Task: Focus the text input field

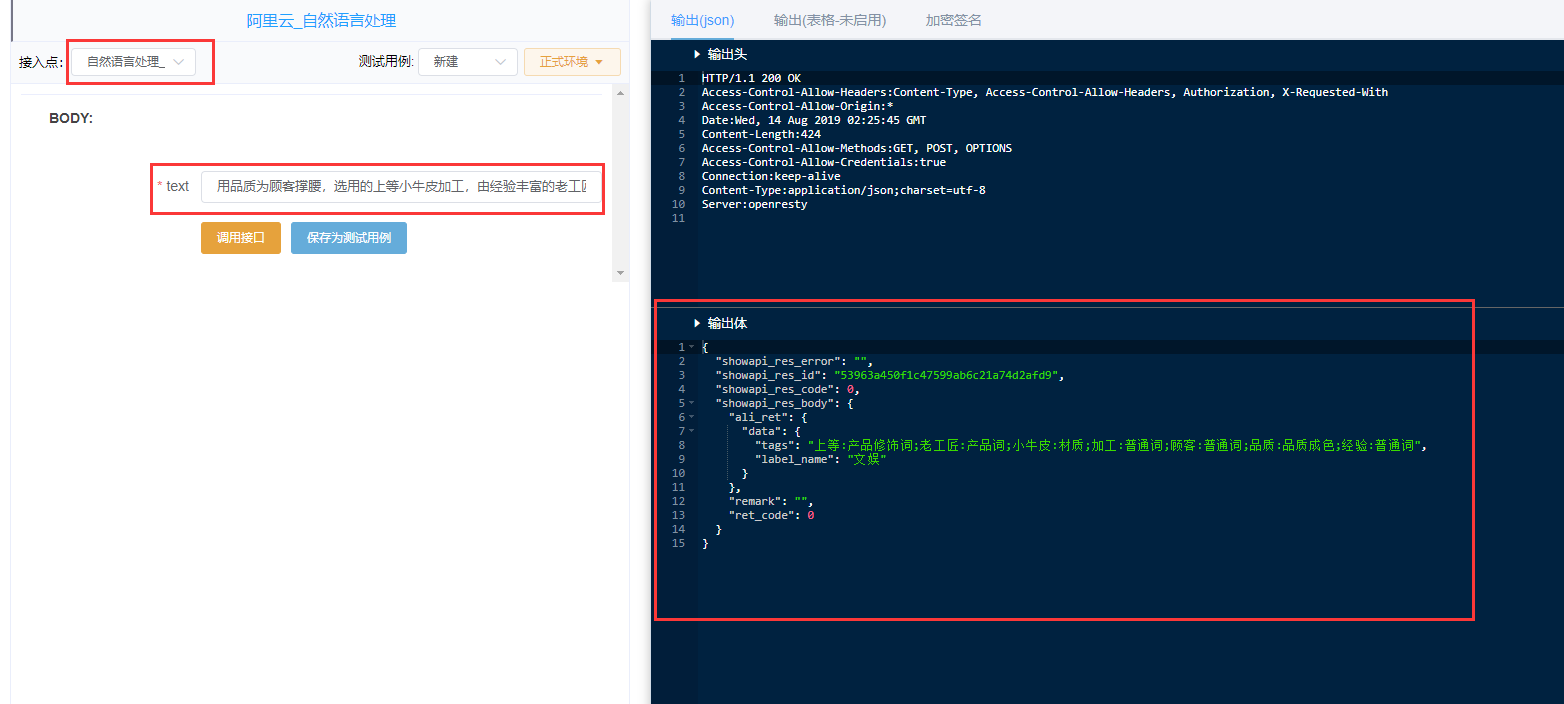Action: tap(401, 186)
